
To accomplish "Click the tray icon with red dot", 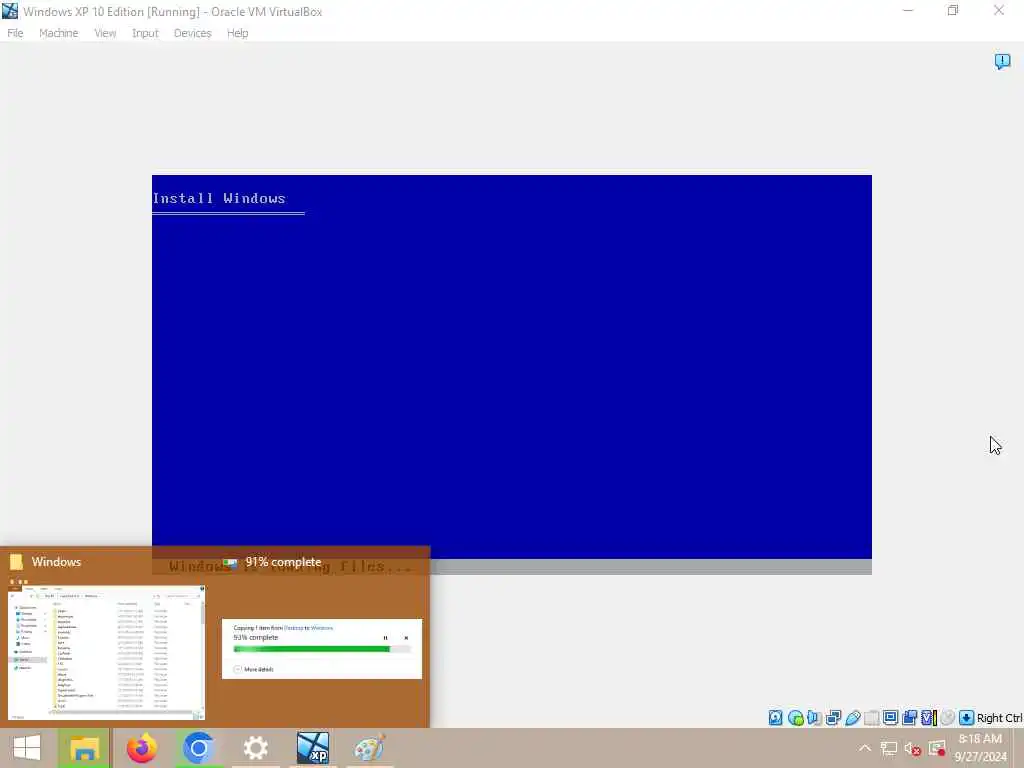I will [937, 748].
